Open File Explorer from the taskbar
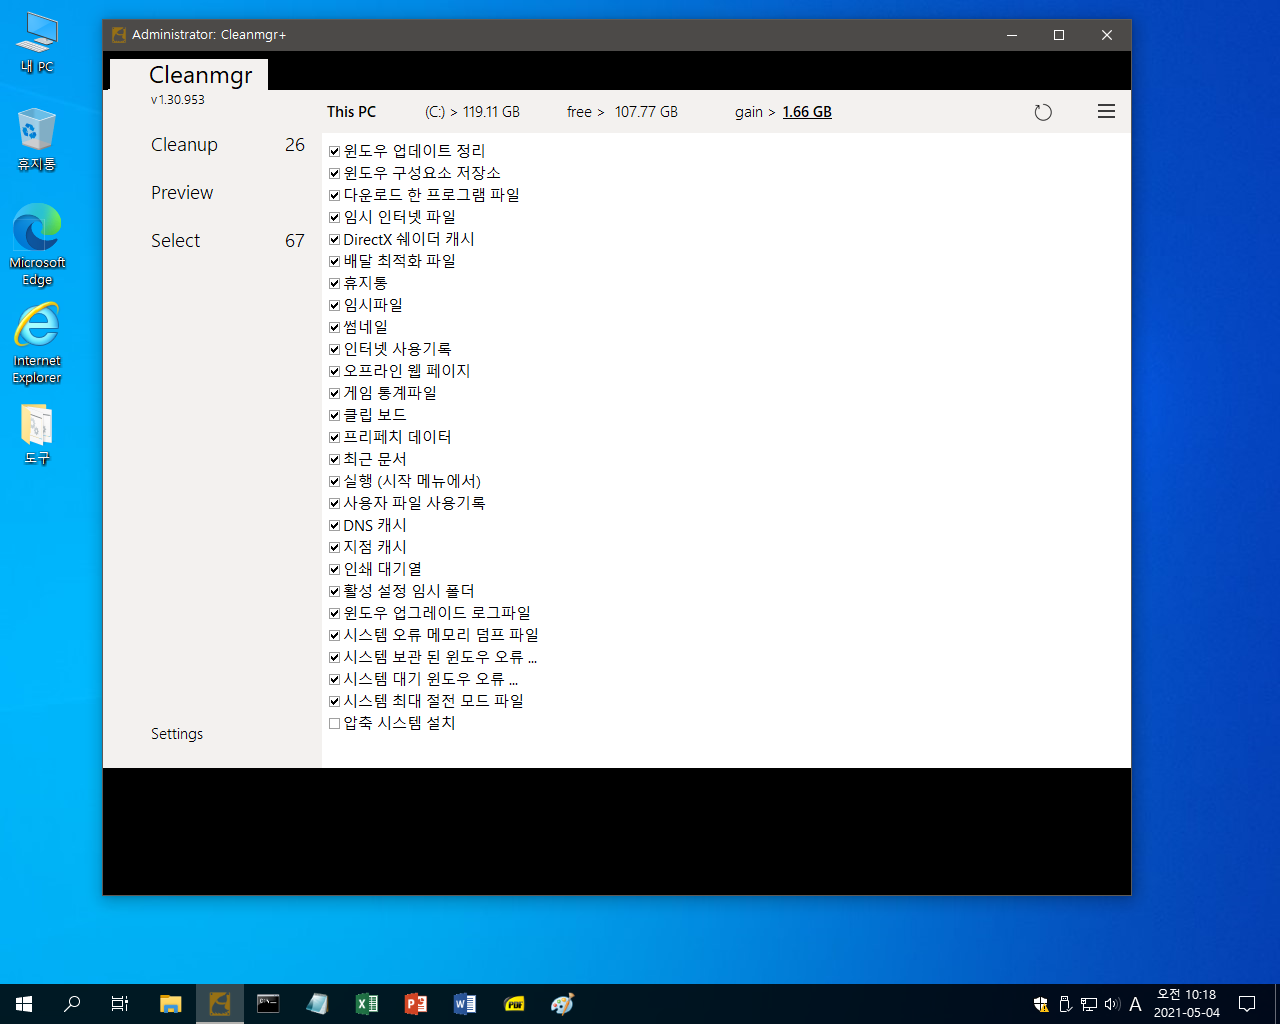This screenshot has height=1024, width=1280. [171, 1004]
